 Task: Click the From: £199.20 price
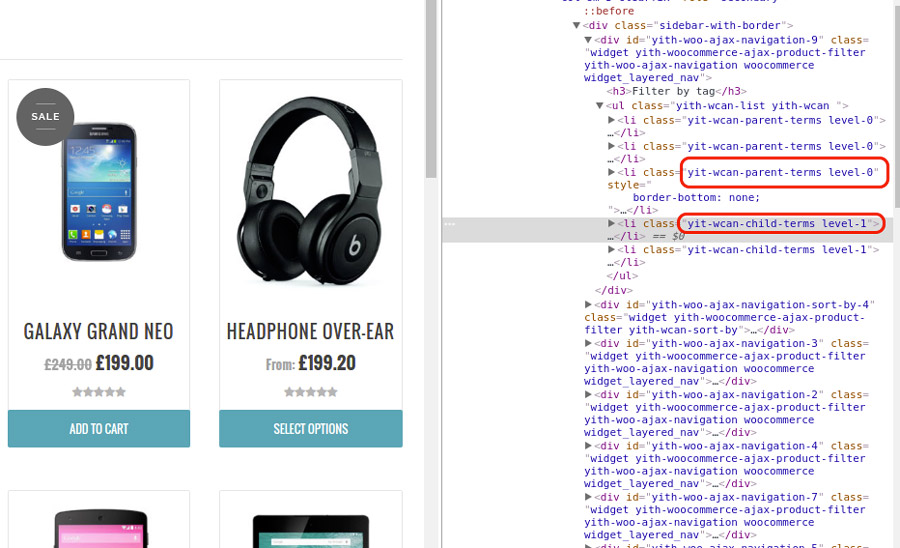tap(311, 363)
